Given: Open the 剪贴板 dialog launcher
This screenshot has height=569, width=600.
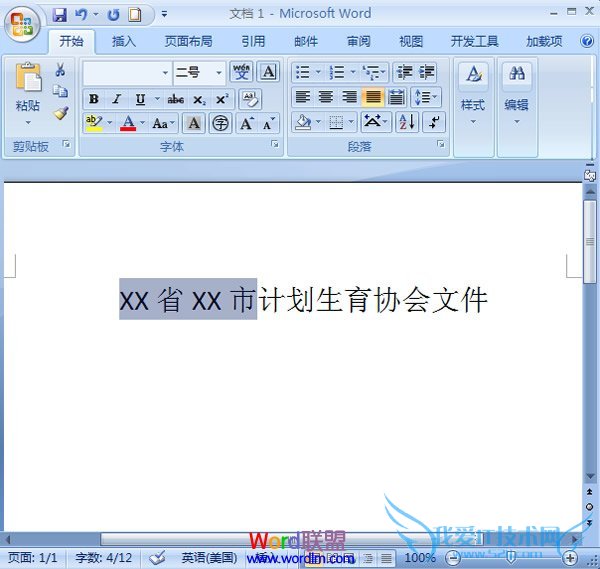Looking at the screenshot, I should pyautogui.click(x=67, y=144).
